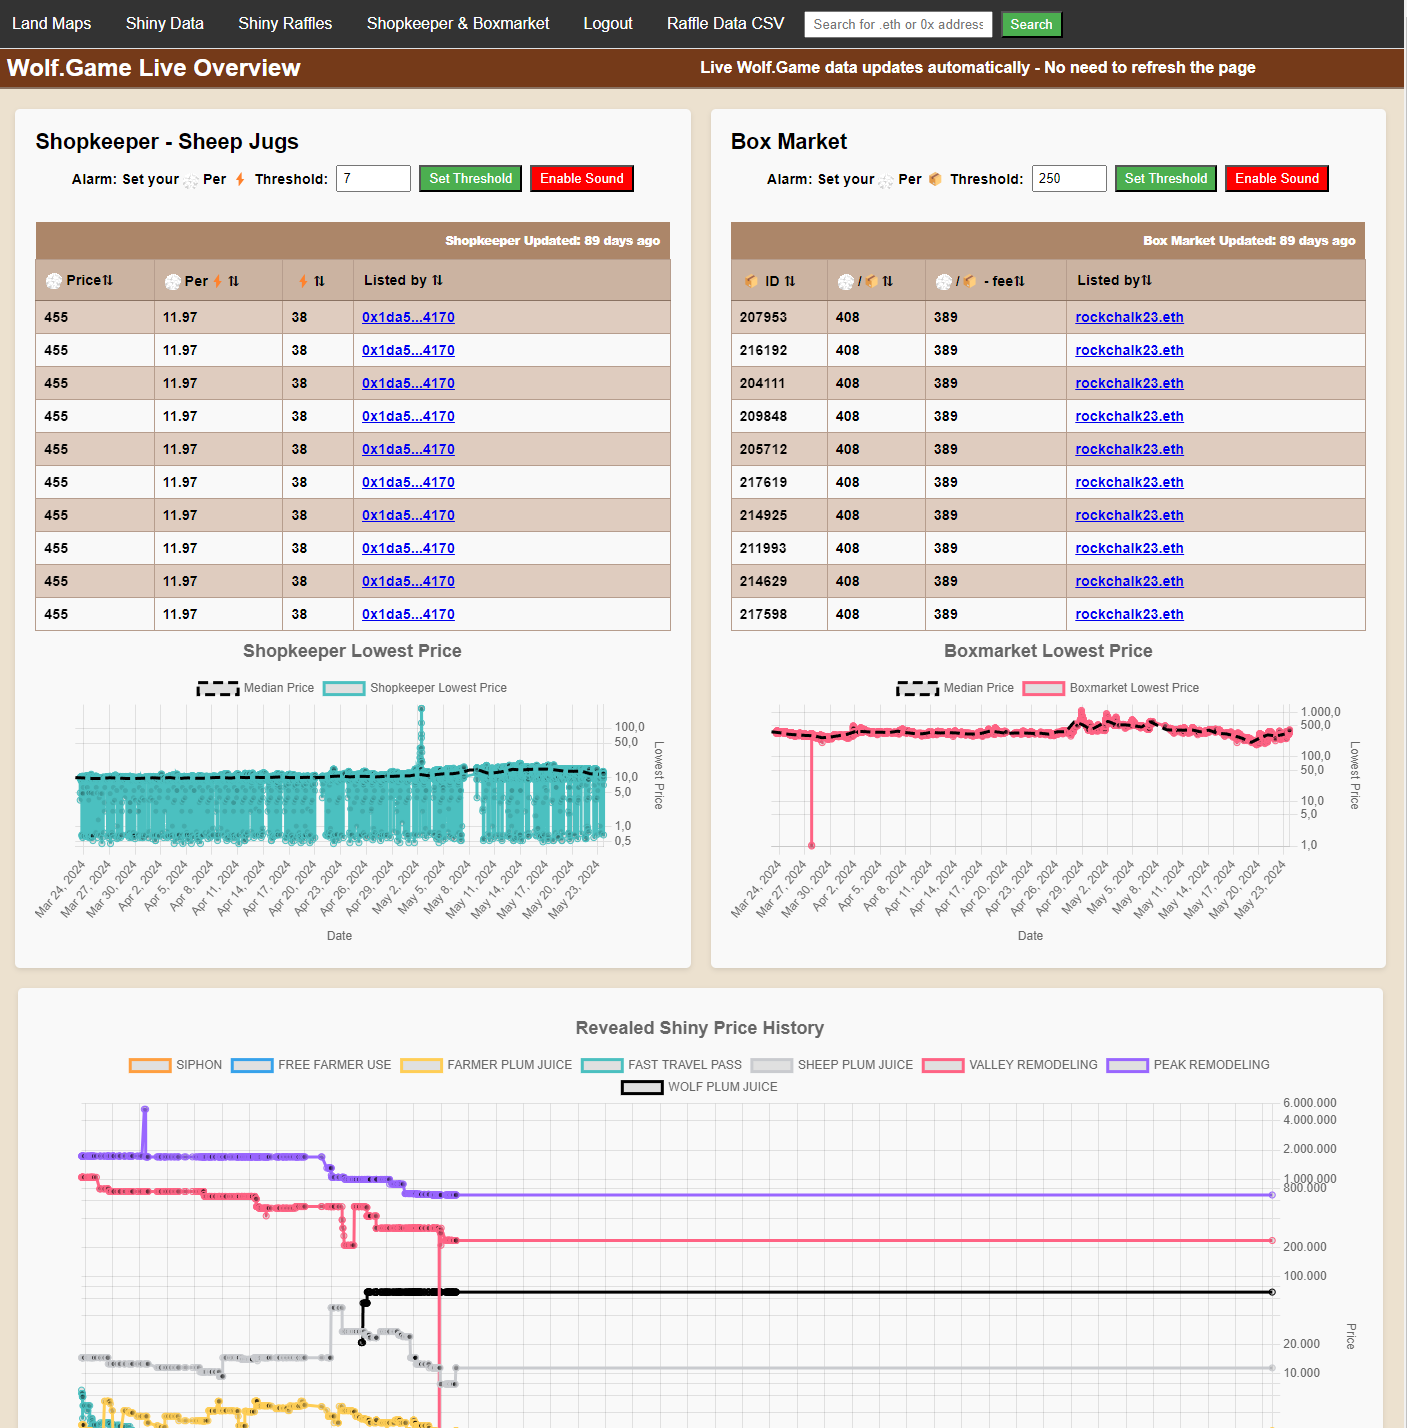Sort Box Market table by ID arrows
Viewport: 1407px width, 1428px height.
coord(790,281)
